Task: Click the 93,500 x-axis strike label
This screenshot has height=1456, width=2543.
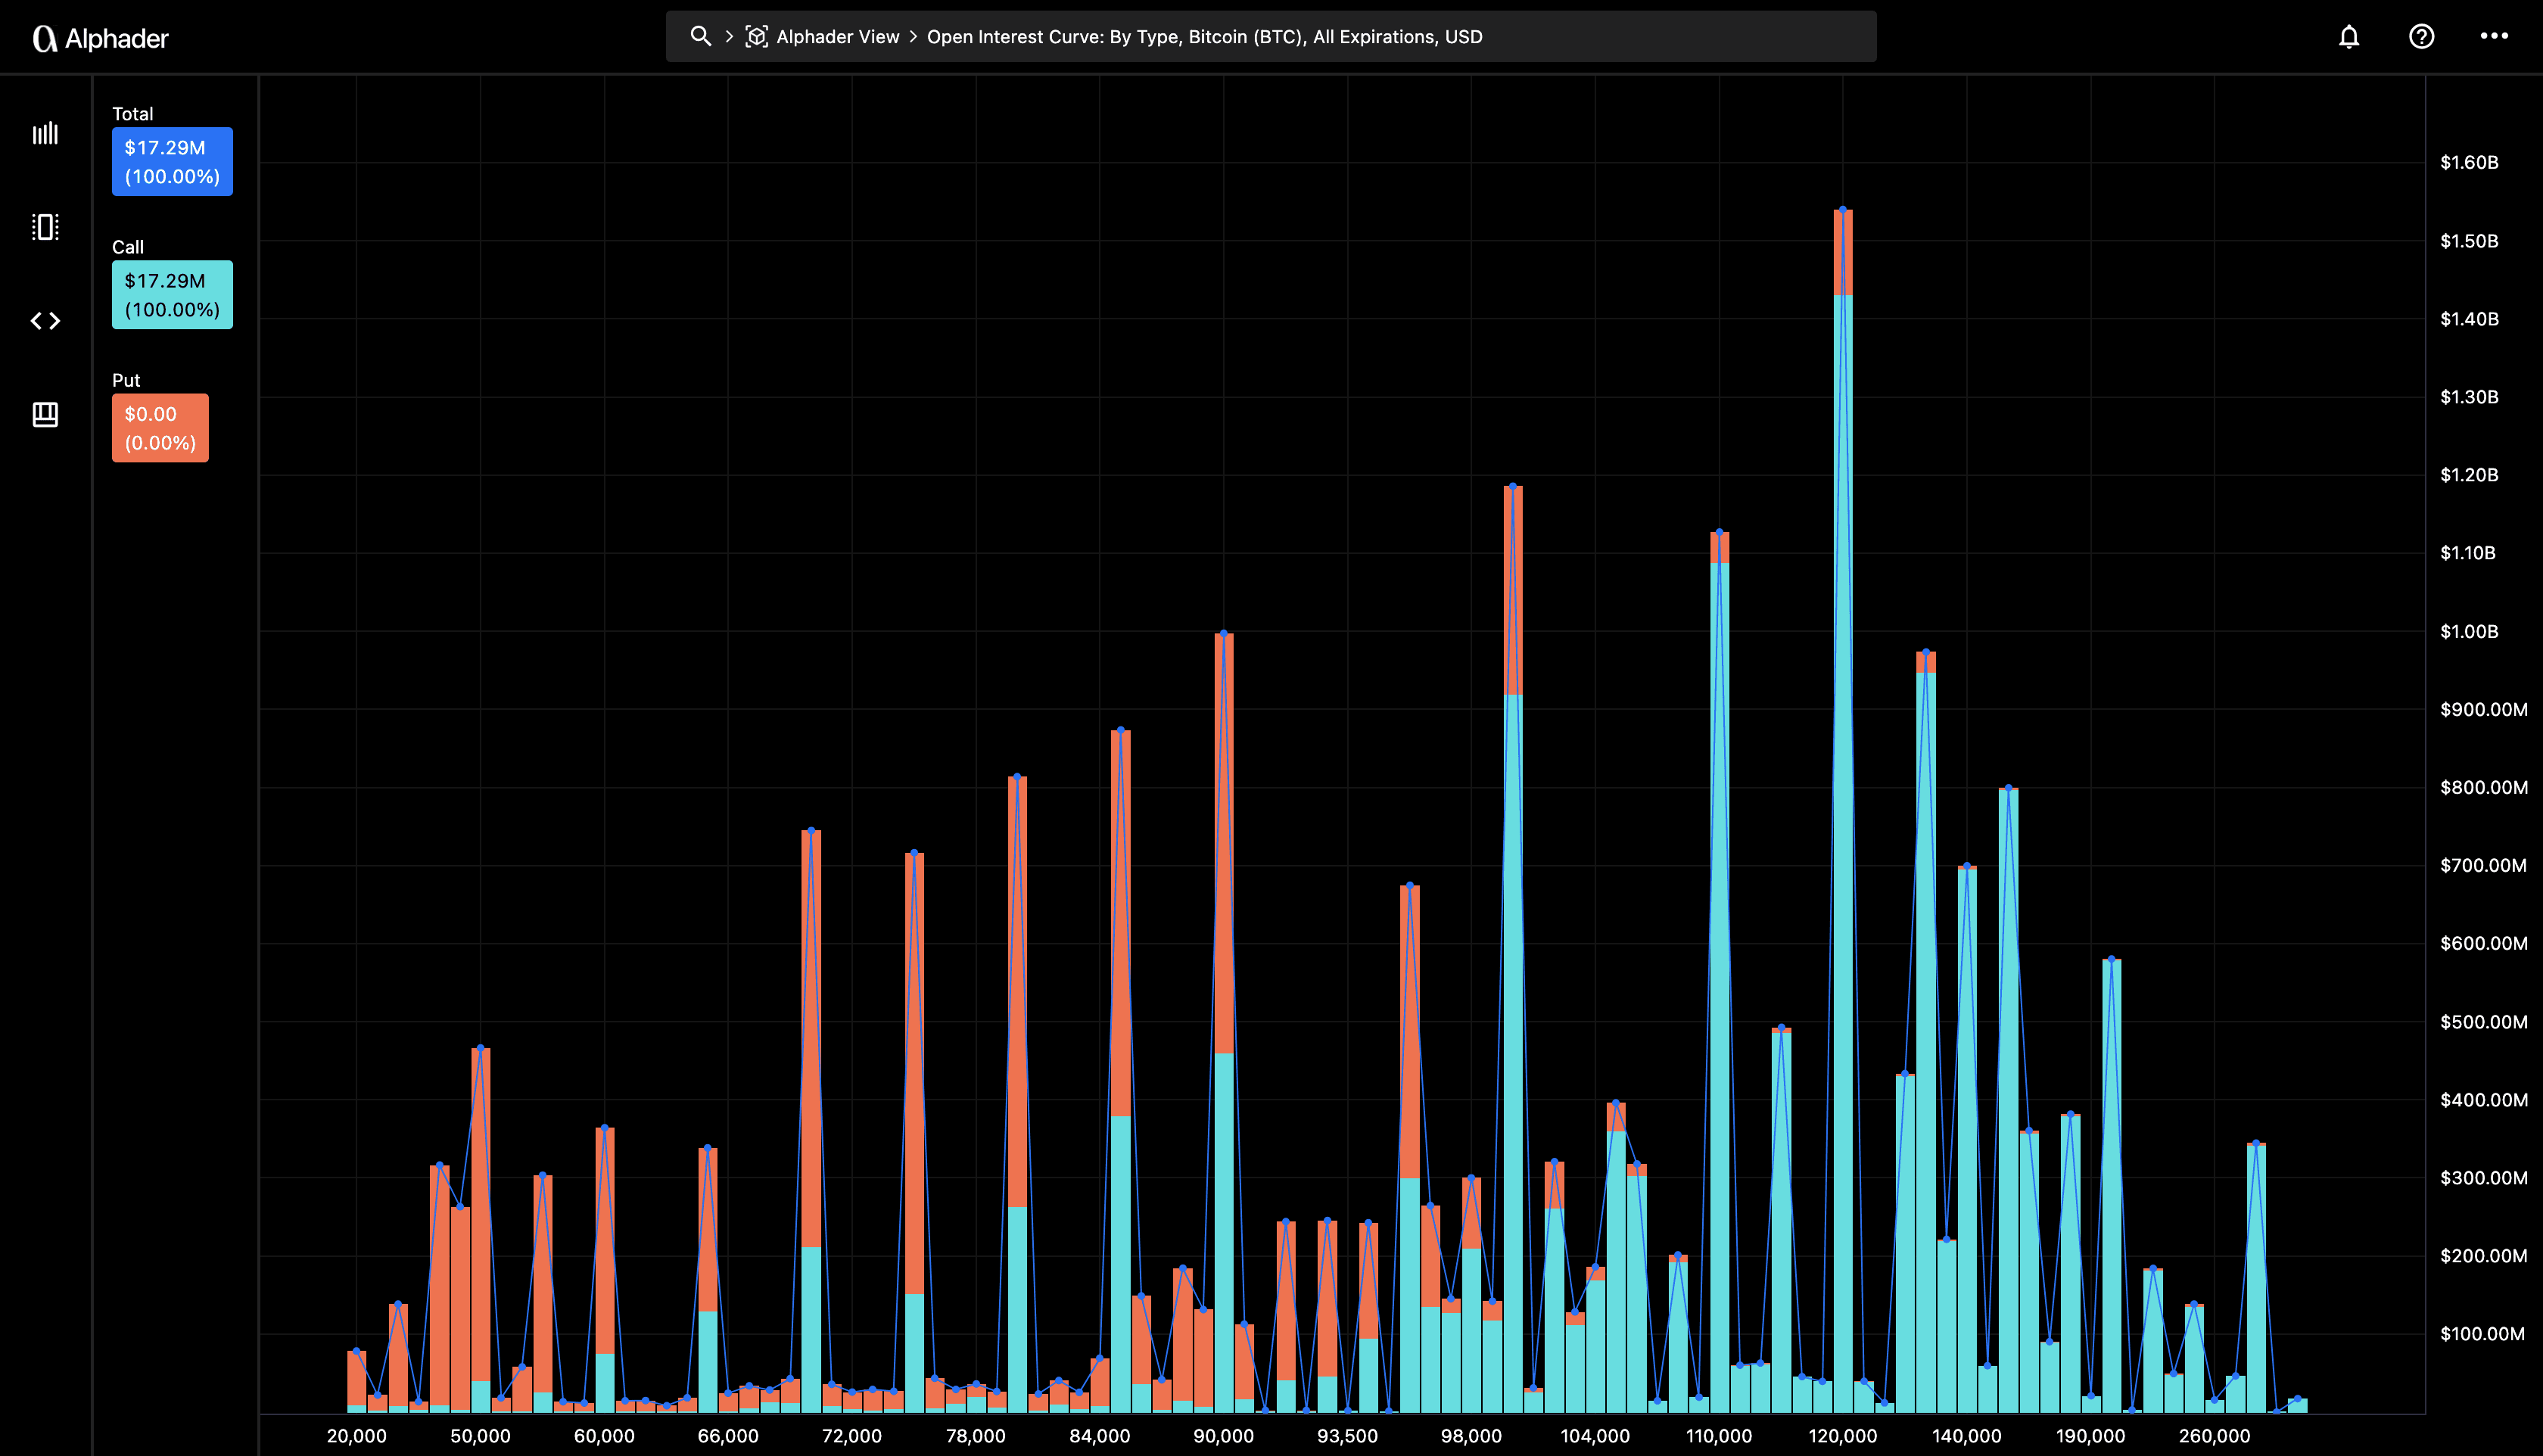Action: click(1348, 1436)
